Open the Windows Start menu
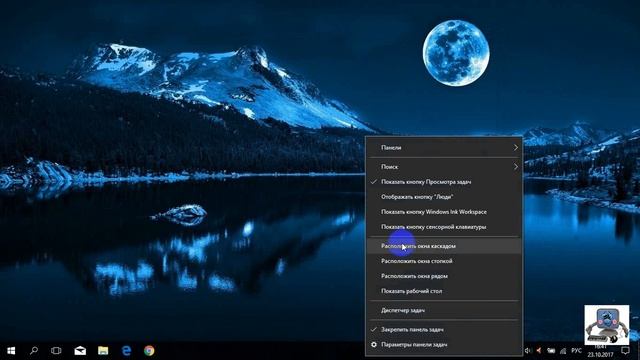Viewport: 640px width, 360px height. pyautogui.click(x=11, y=351)
